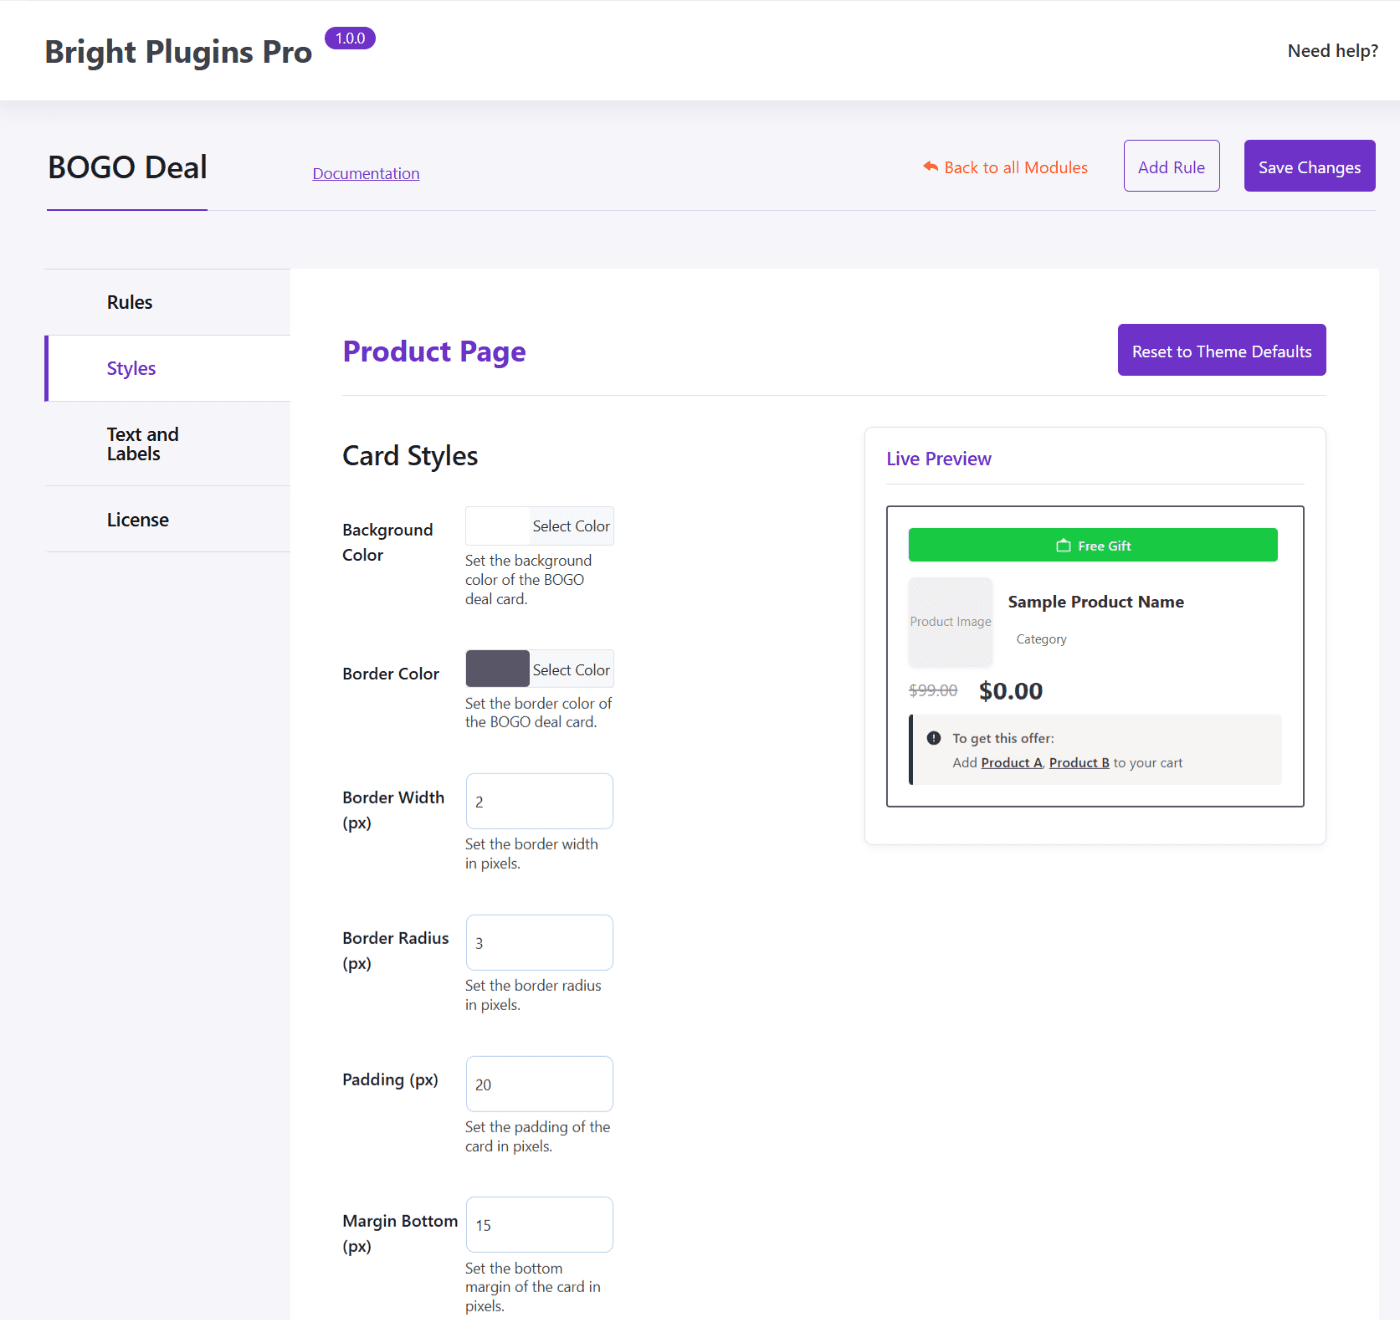Click the Padding input field
This screenshot has width=1400, height=1320.
click(x=539, y=1083)
